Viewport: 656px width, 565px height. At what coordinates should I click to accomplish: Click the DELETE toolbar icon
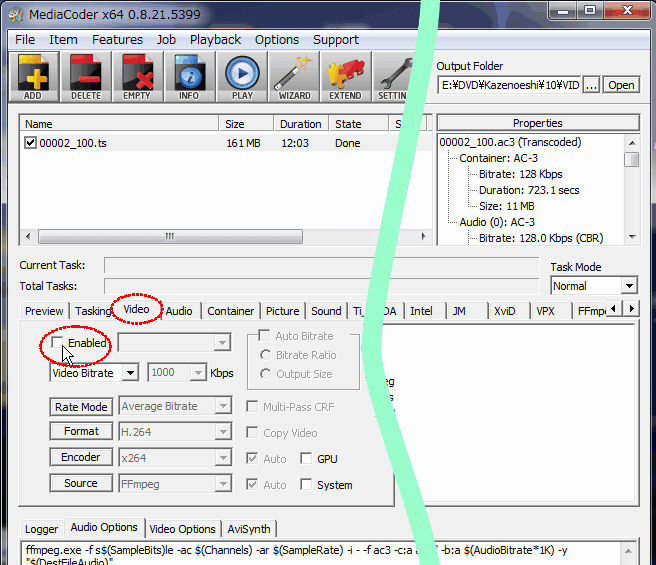86,76
